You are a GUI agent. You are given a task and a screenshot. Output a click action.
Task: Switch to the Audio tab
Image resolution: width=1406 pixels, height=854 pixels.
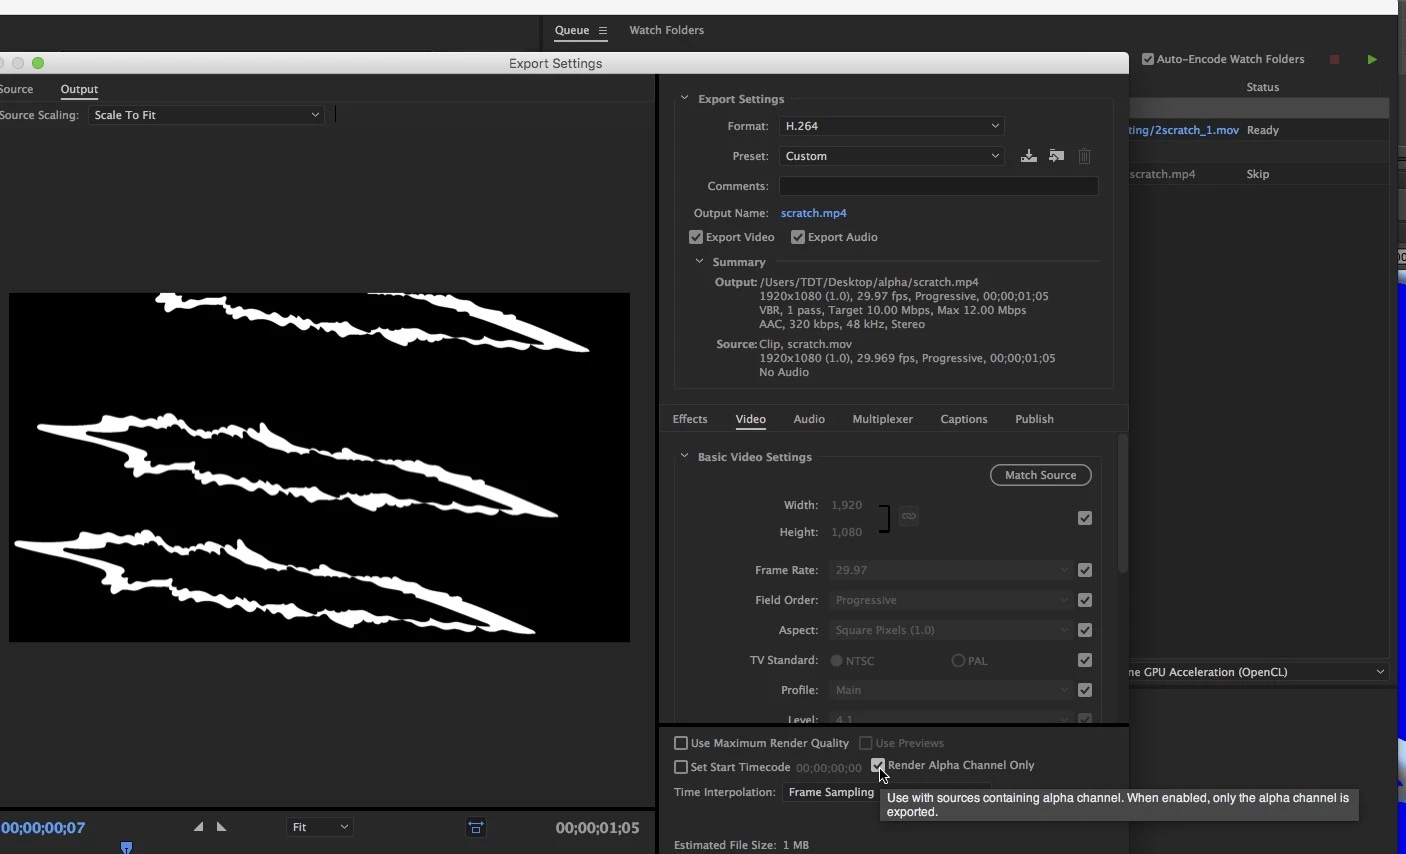pyautogui.click(x=809, y=419)
